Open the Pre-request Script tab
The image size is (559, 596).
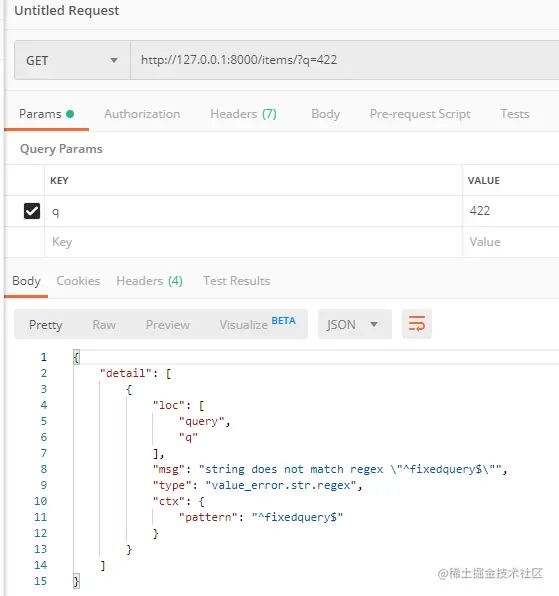pyautogui.click(x=420, y=114)
